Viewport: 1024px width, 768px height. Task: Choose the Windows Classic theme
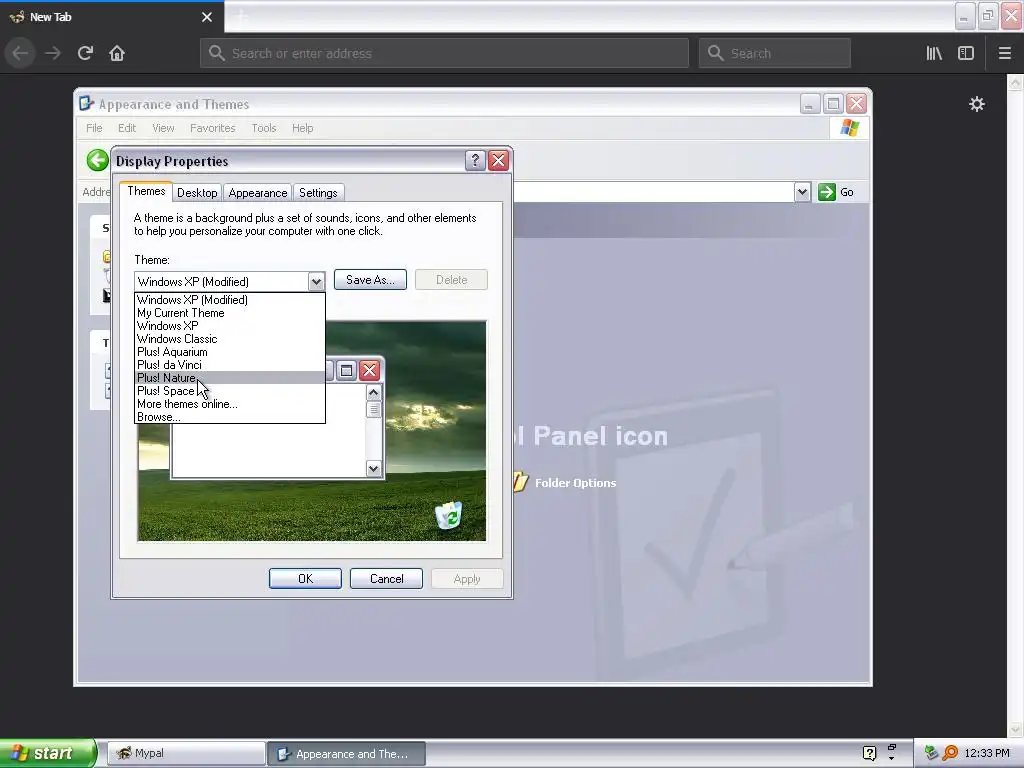coord(229,339)
